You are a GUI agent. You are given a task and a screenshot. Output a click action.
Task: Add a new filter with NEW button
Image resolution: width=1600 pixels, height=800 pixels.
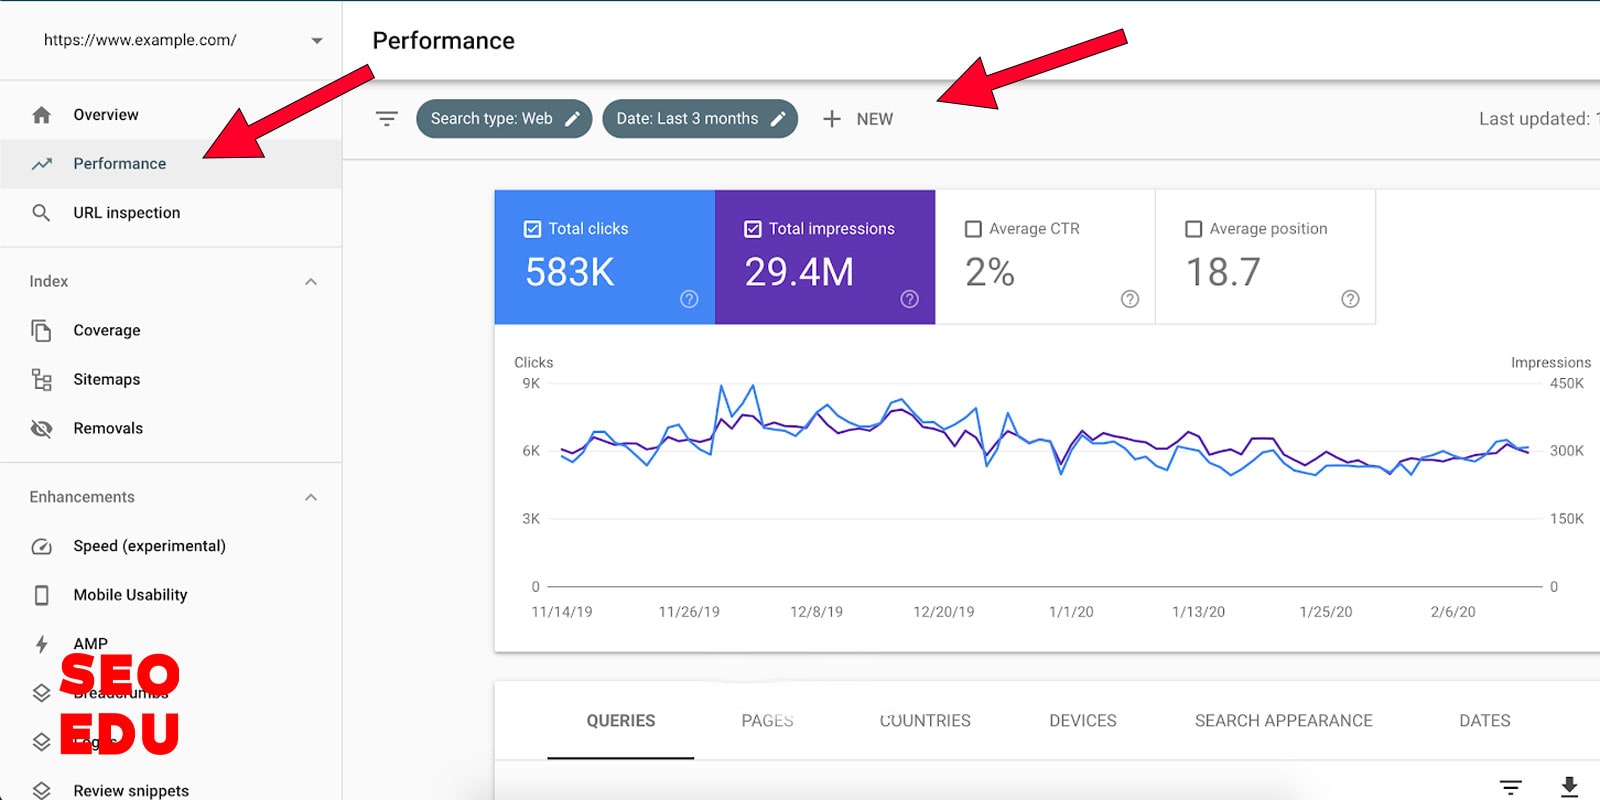coord(858,119)
